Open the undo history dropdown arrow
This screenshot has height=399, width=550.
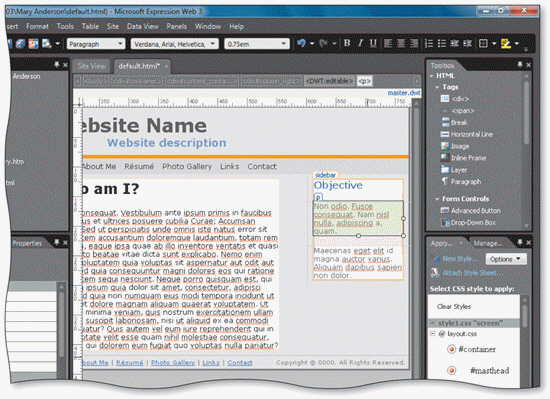click(312, 43)
